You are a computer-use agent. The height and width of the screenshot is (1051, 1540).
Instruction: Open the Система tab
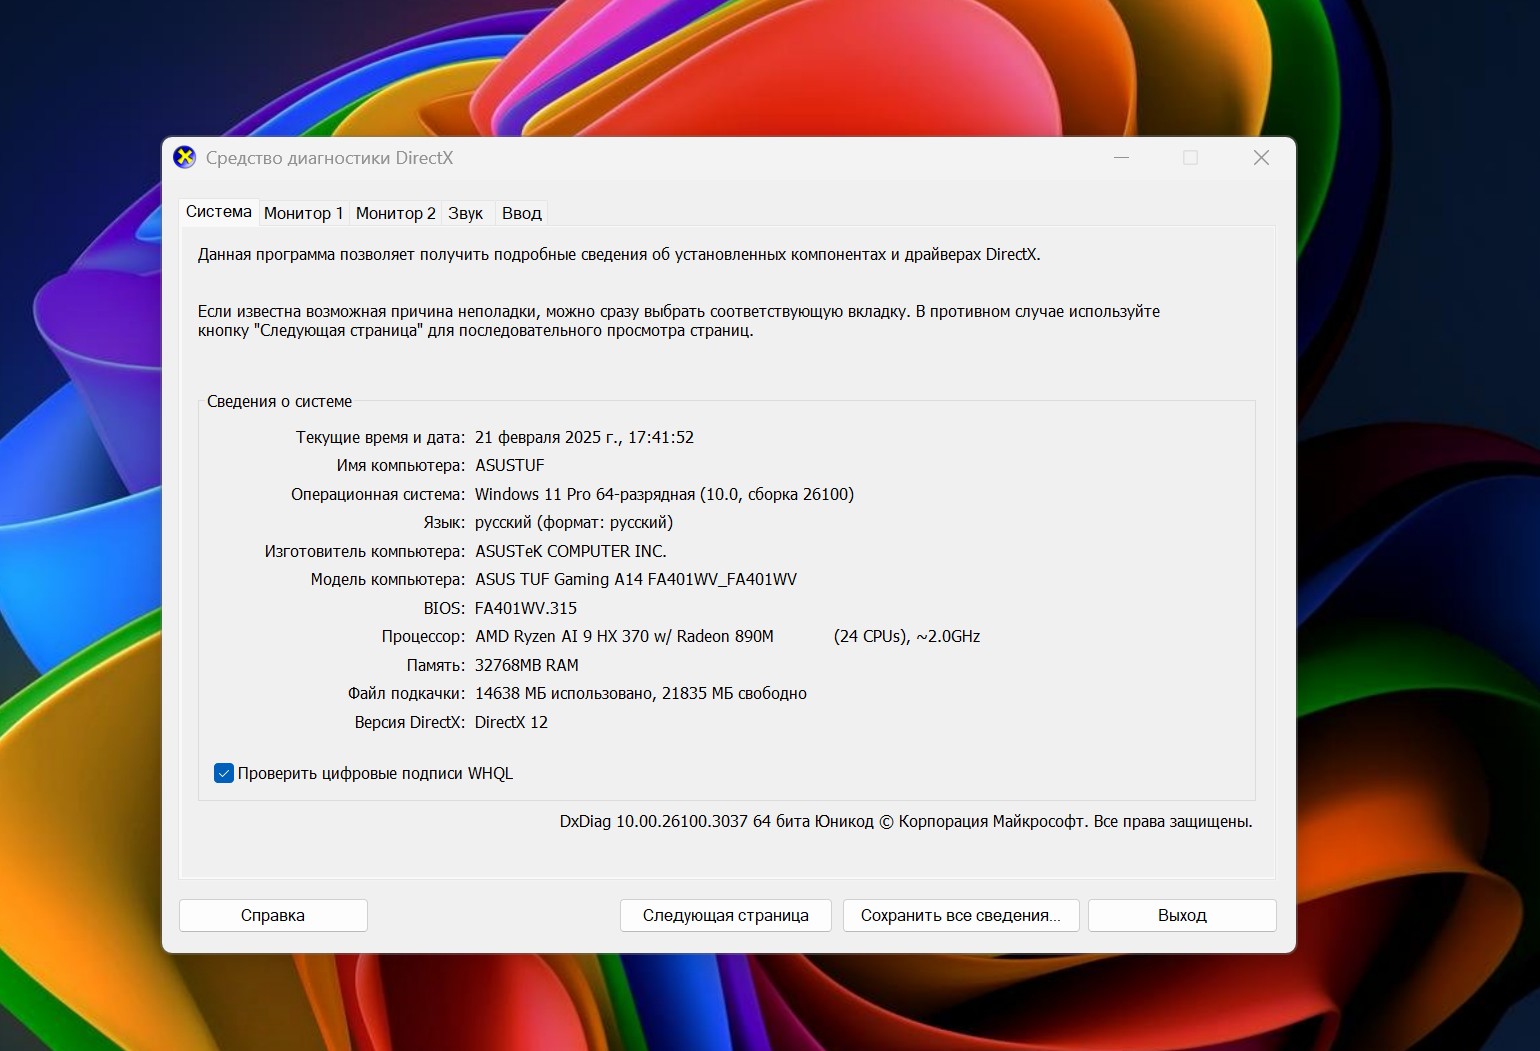click(219, 212)
